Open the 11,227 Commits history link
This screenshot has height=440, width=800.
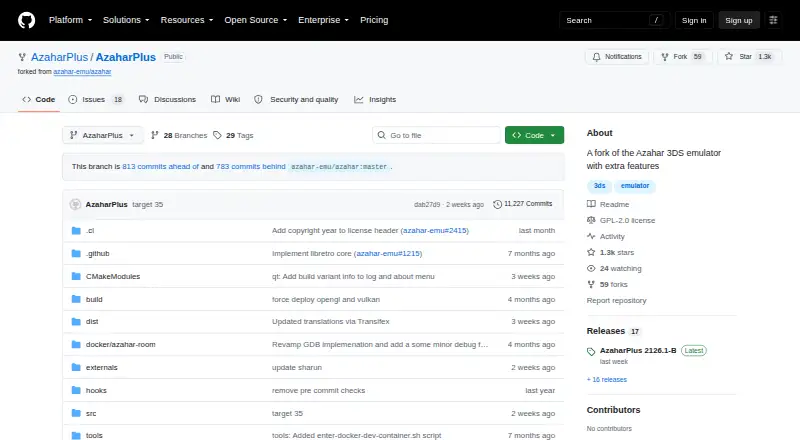523,204
